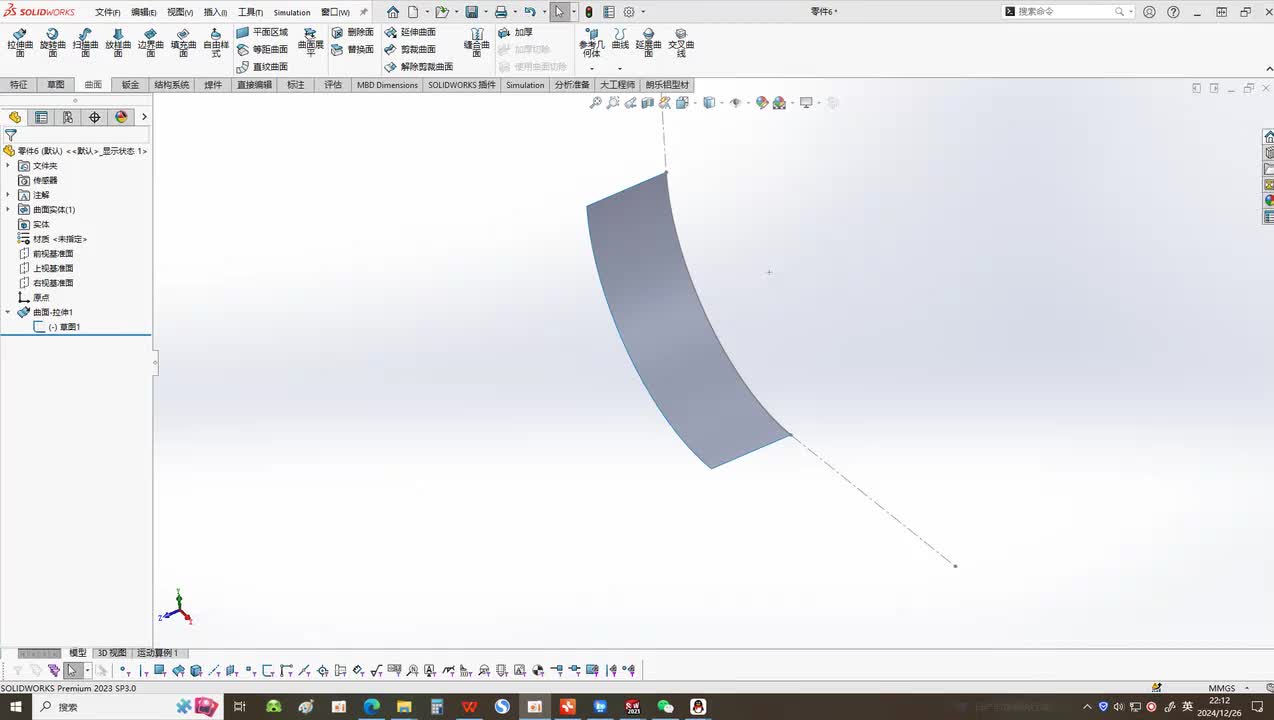The height and width of the screenshot is (720, 1274).
Task: Click the 等距曲面 offset surface tool
Action: (262, 49)
